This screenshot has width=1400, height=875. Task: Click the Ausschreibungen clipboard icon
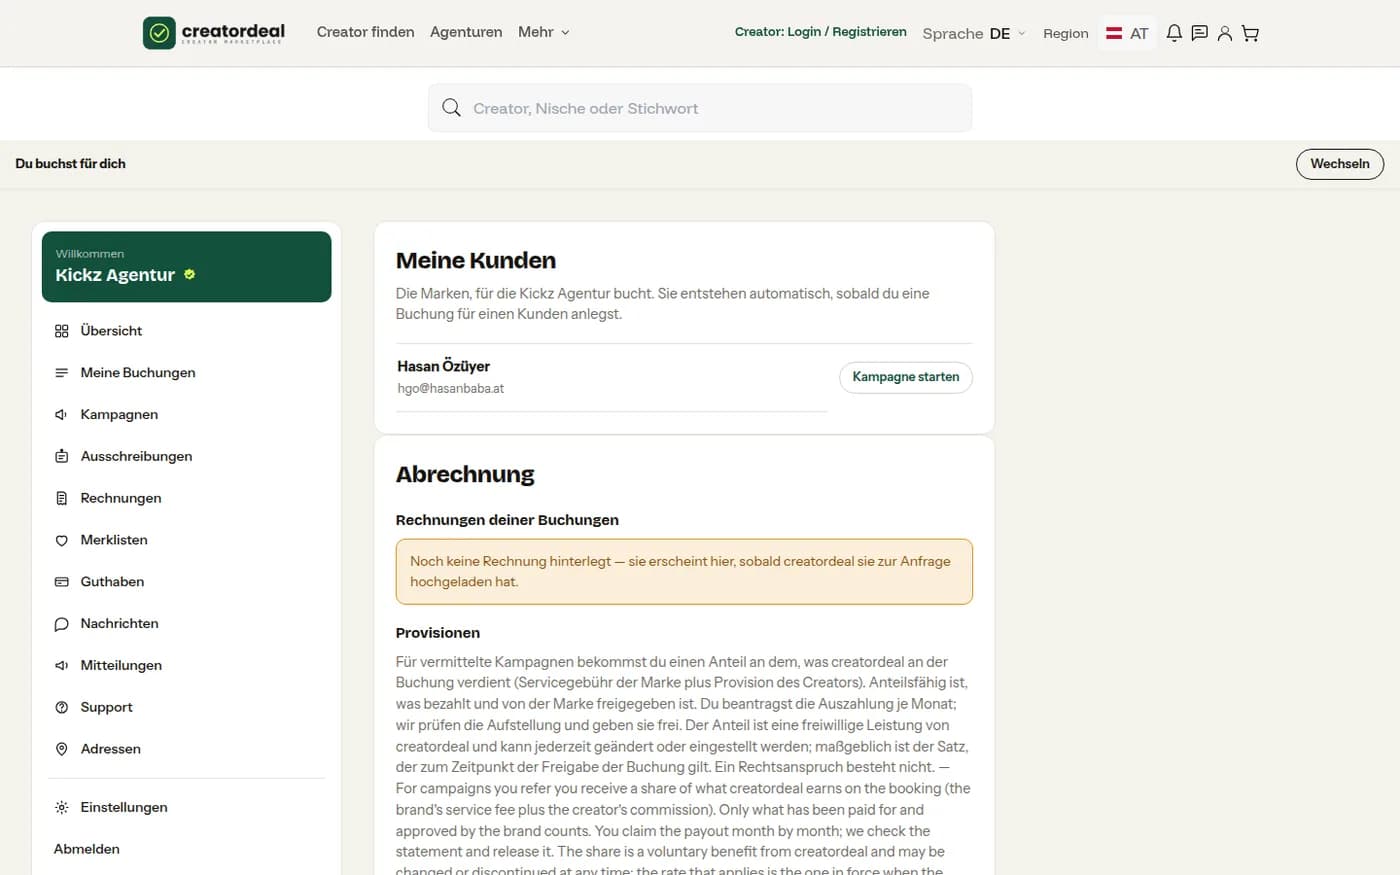pyautogui.click(x=61, y=457)
